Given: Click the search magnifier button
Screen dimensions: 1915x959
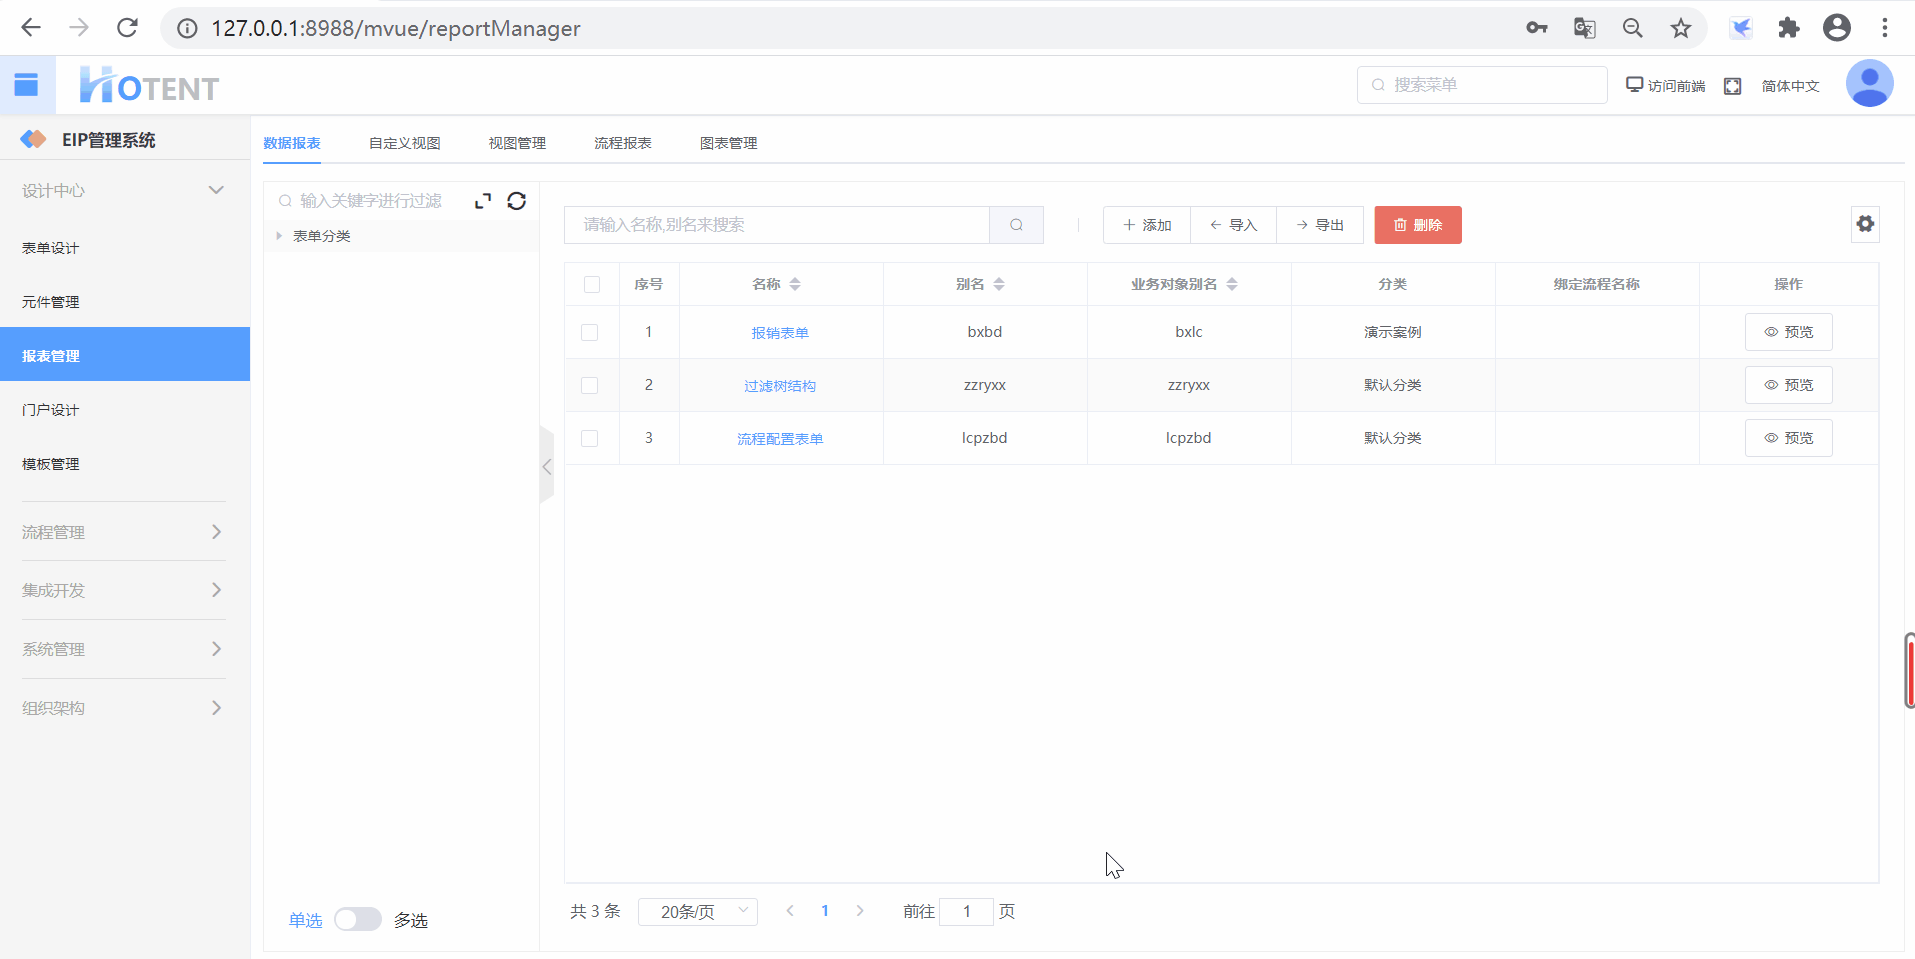Looking at the screenshot, I should point(1016,225).
